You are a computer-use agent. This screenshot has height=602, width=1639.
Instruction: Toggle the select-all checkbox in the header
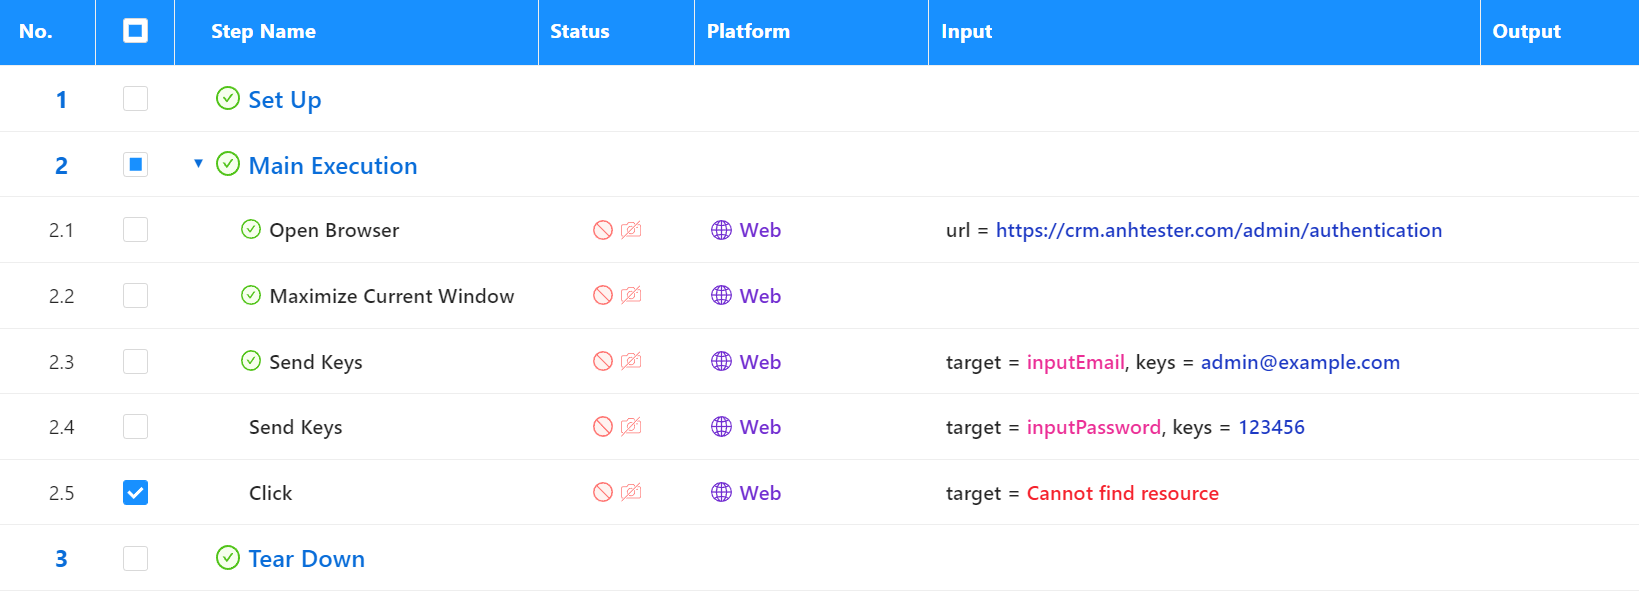click(135, 31)
